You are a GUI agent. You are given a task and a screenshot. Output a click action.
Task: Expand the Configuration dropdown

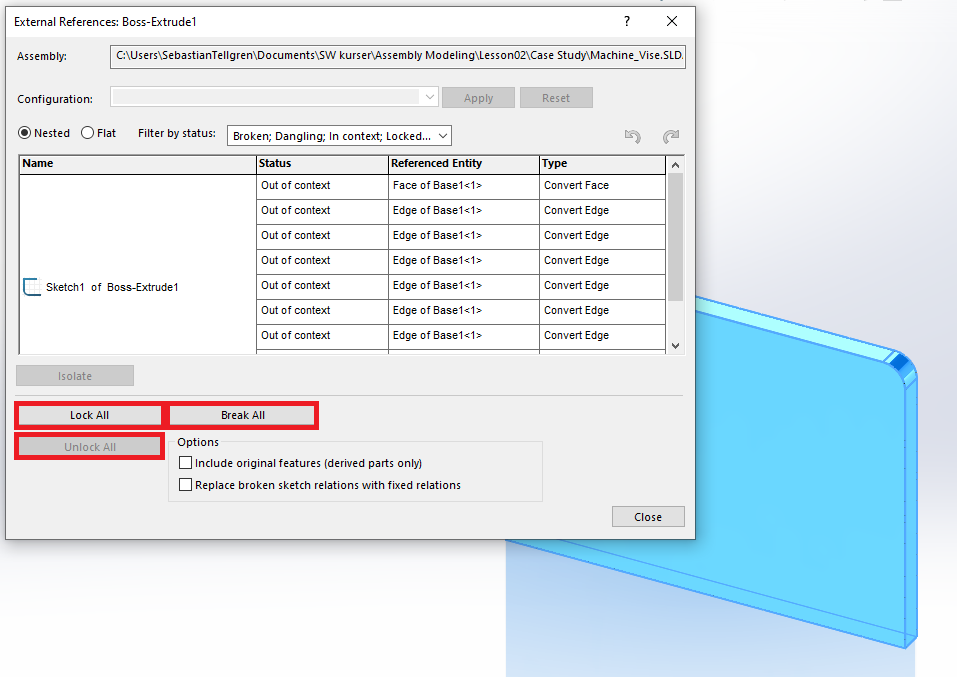(x=430, y=97)
